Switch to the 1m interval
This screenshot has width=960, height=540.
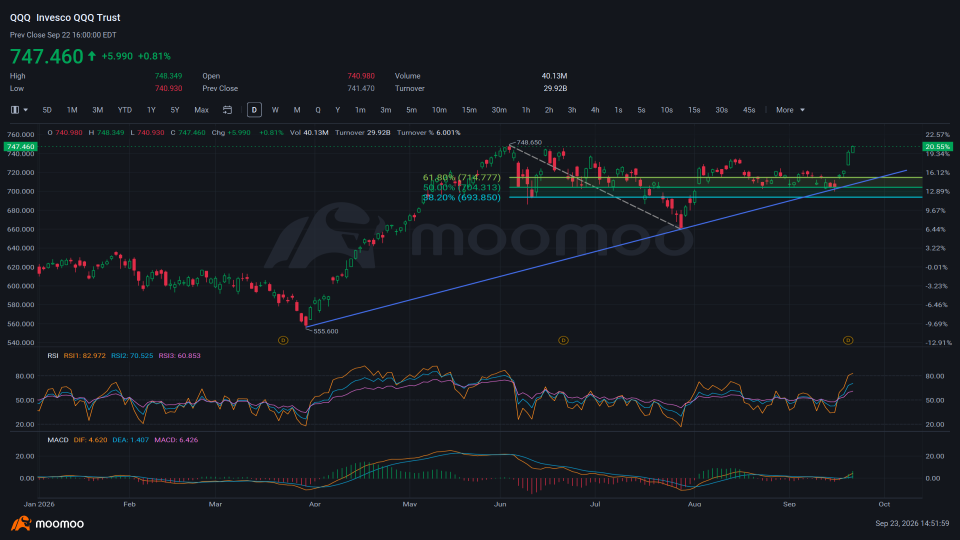click(361, 110)
